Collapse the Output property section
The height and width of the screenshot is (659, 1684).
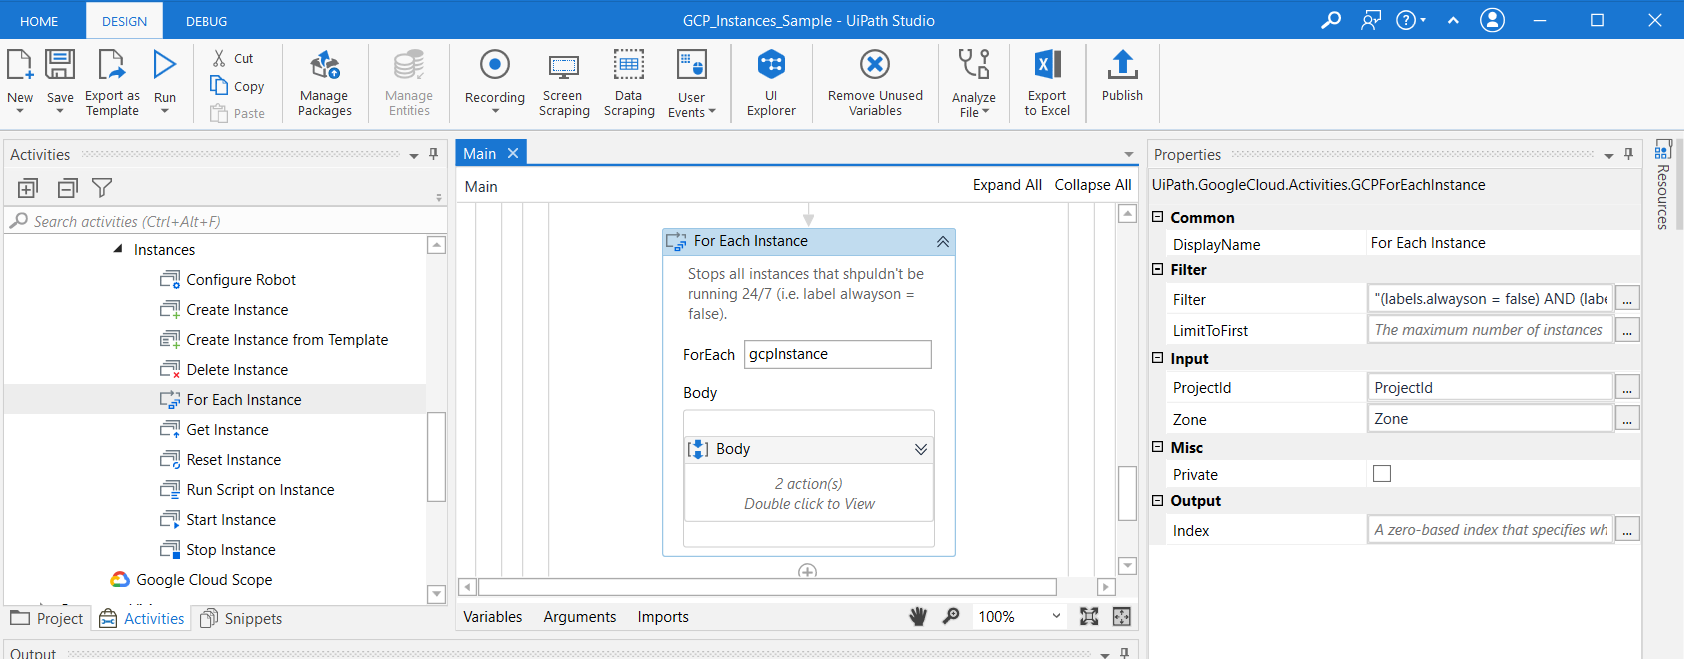[1158, 500]
